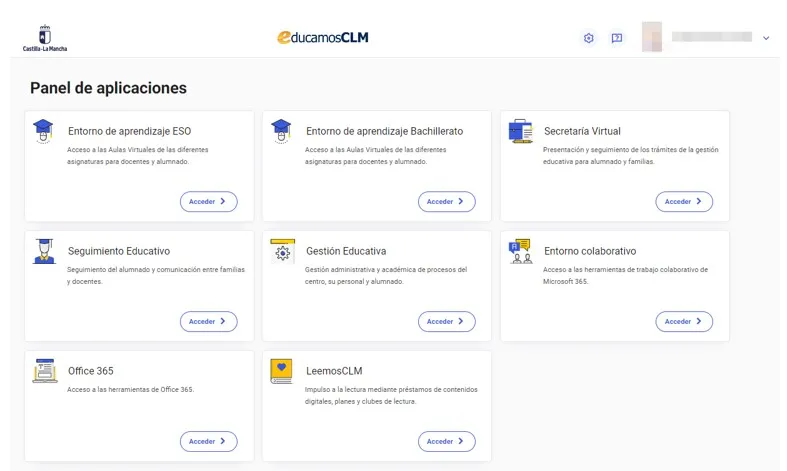The height and width of the screenshot is (471, 787).
Task: Click the blurred user name field
Action: [x=712, y=37]
